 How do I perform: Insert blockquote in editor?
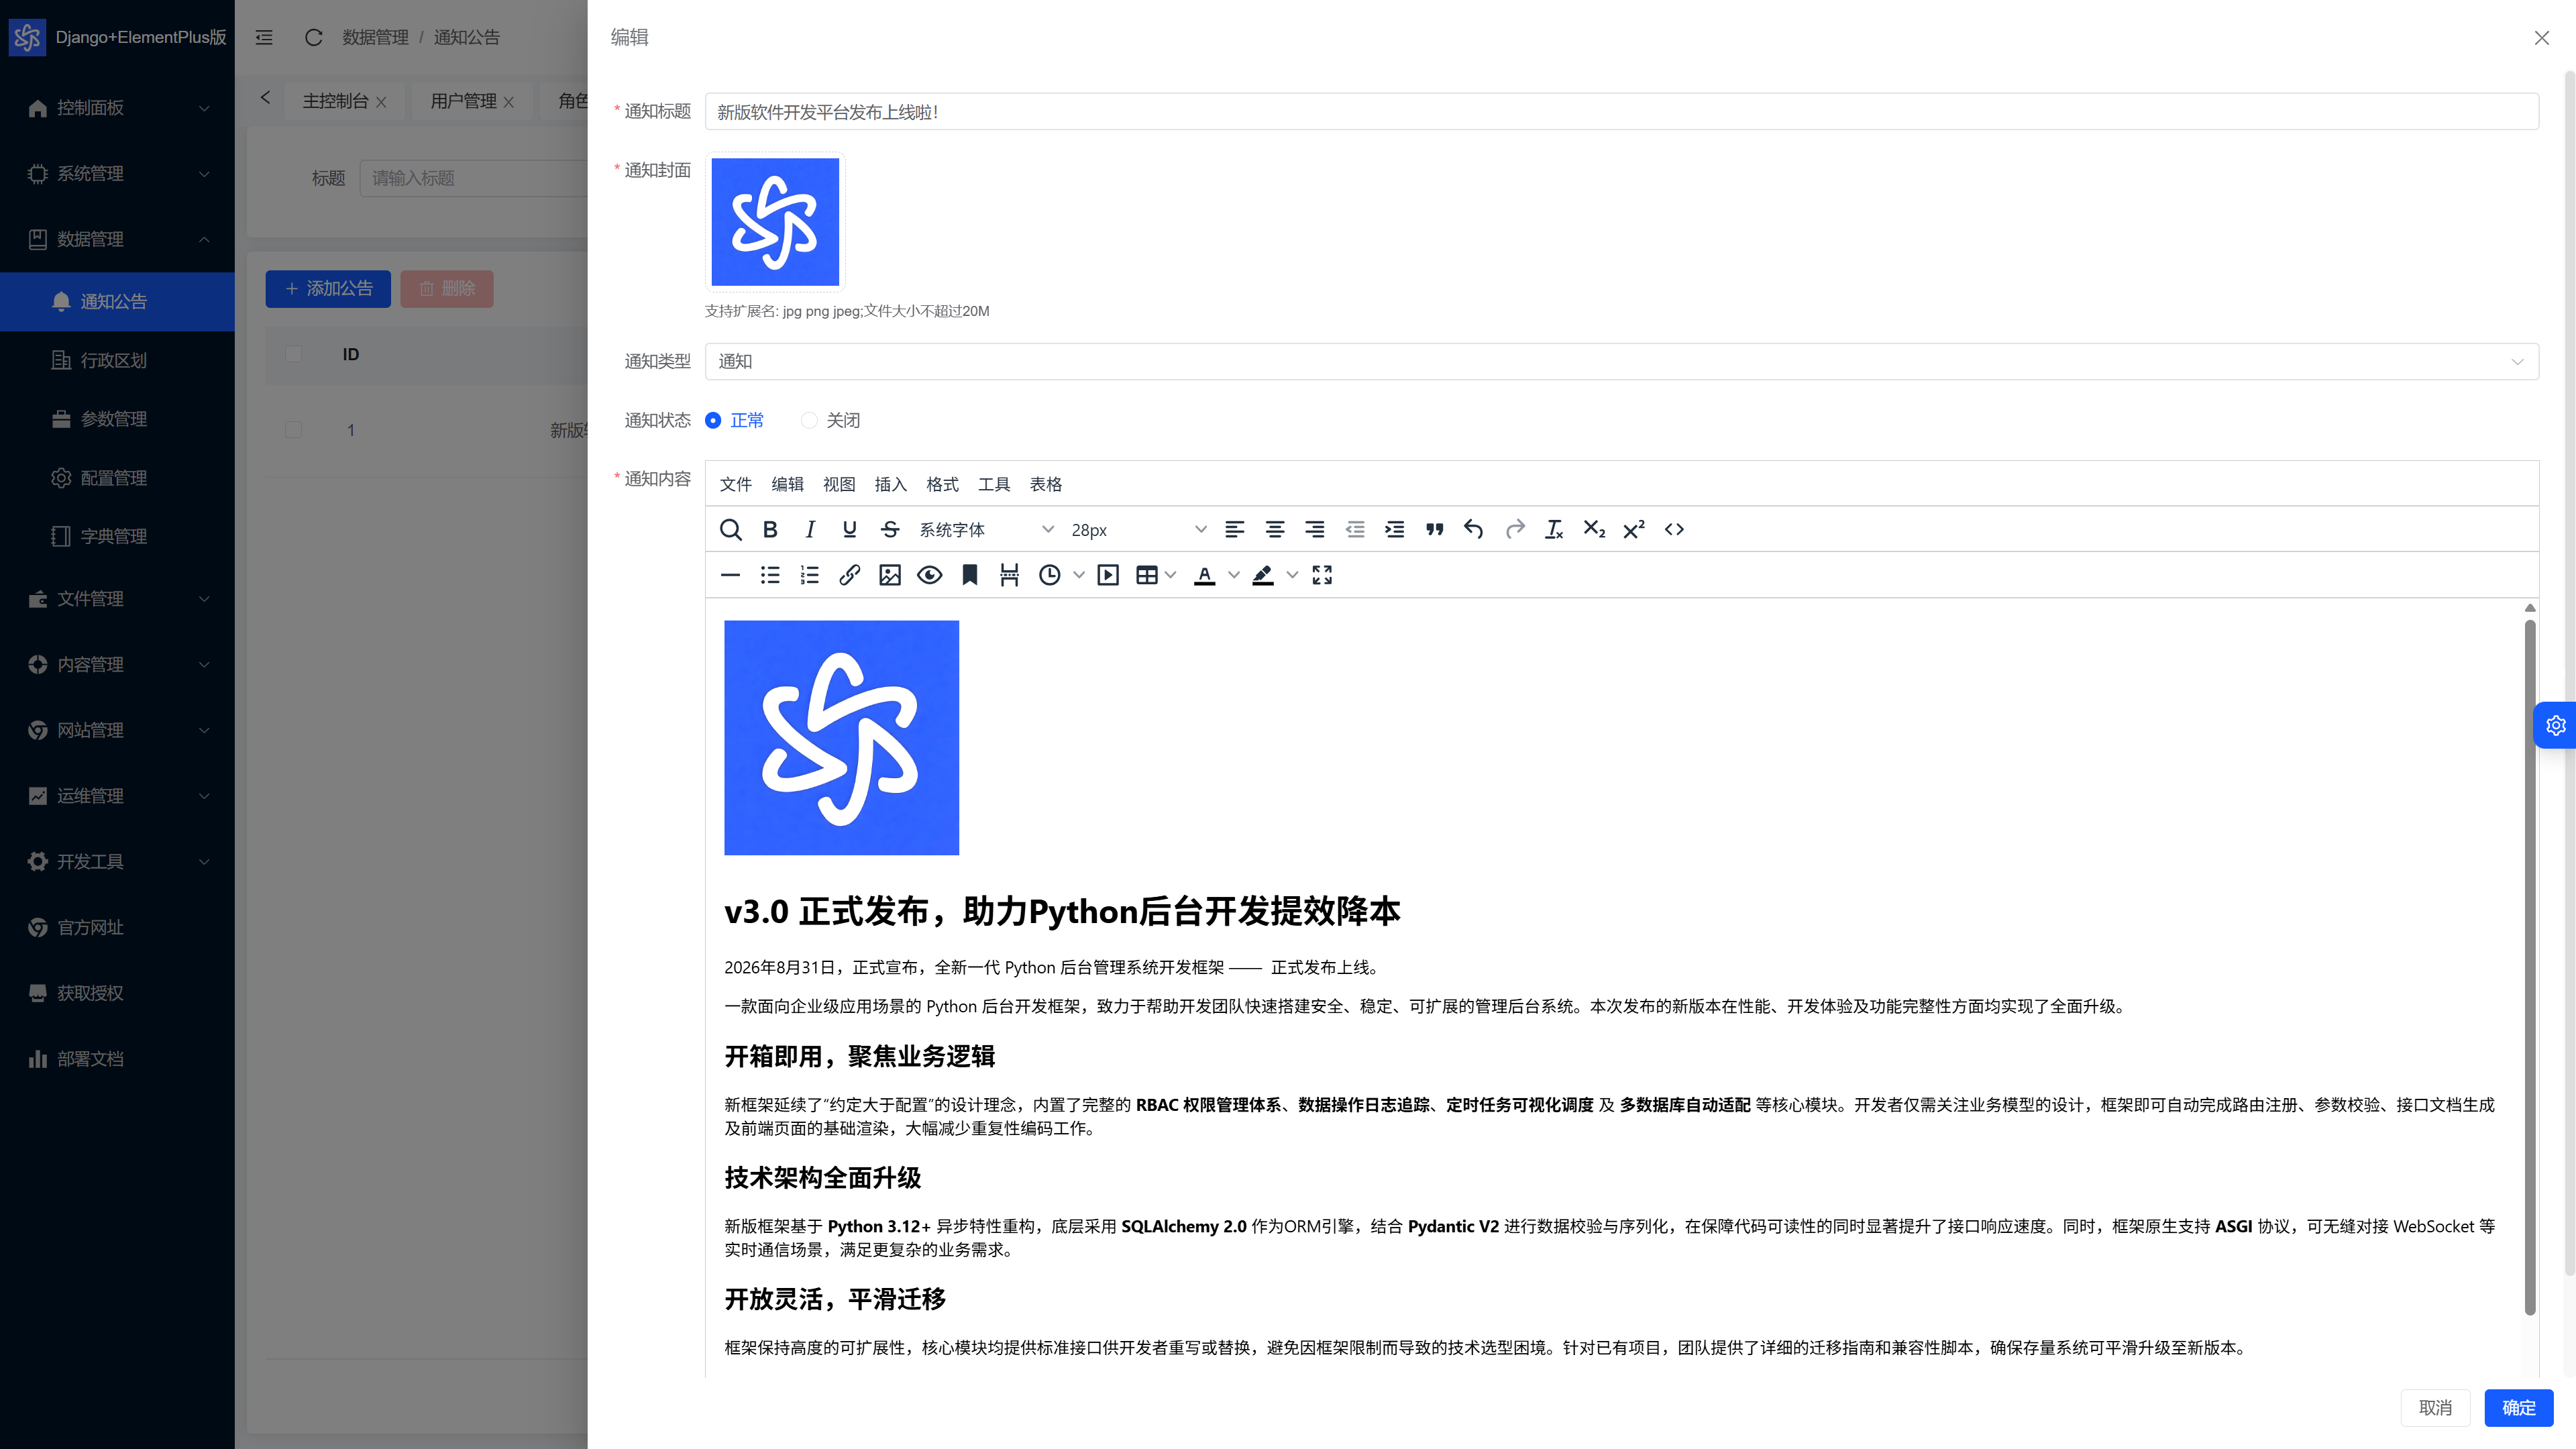(x=1435, y=530)
